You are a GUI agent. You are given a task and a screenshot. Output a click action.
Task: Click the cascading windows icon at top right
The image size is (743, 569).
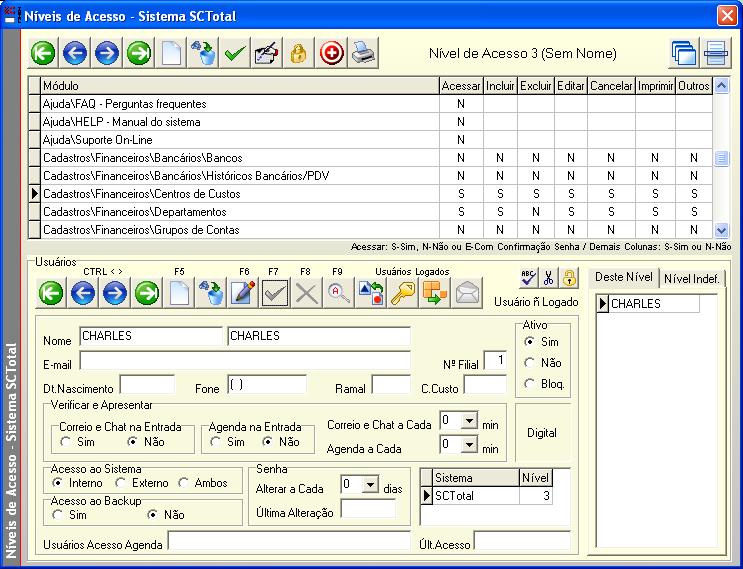[683, 54]
